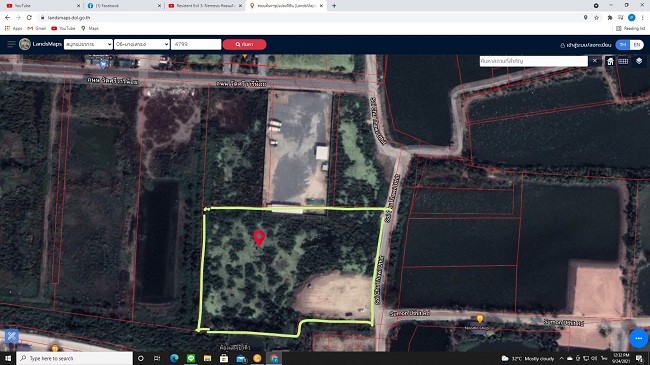
Task: Click the red search button
Action: (x=245, y=44)
